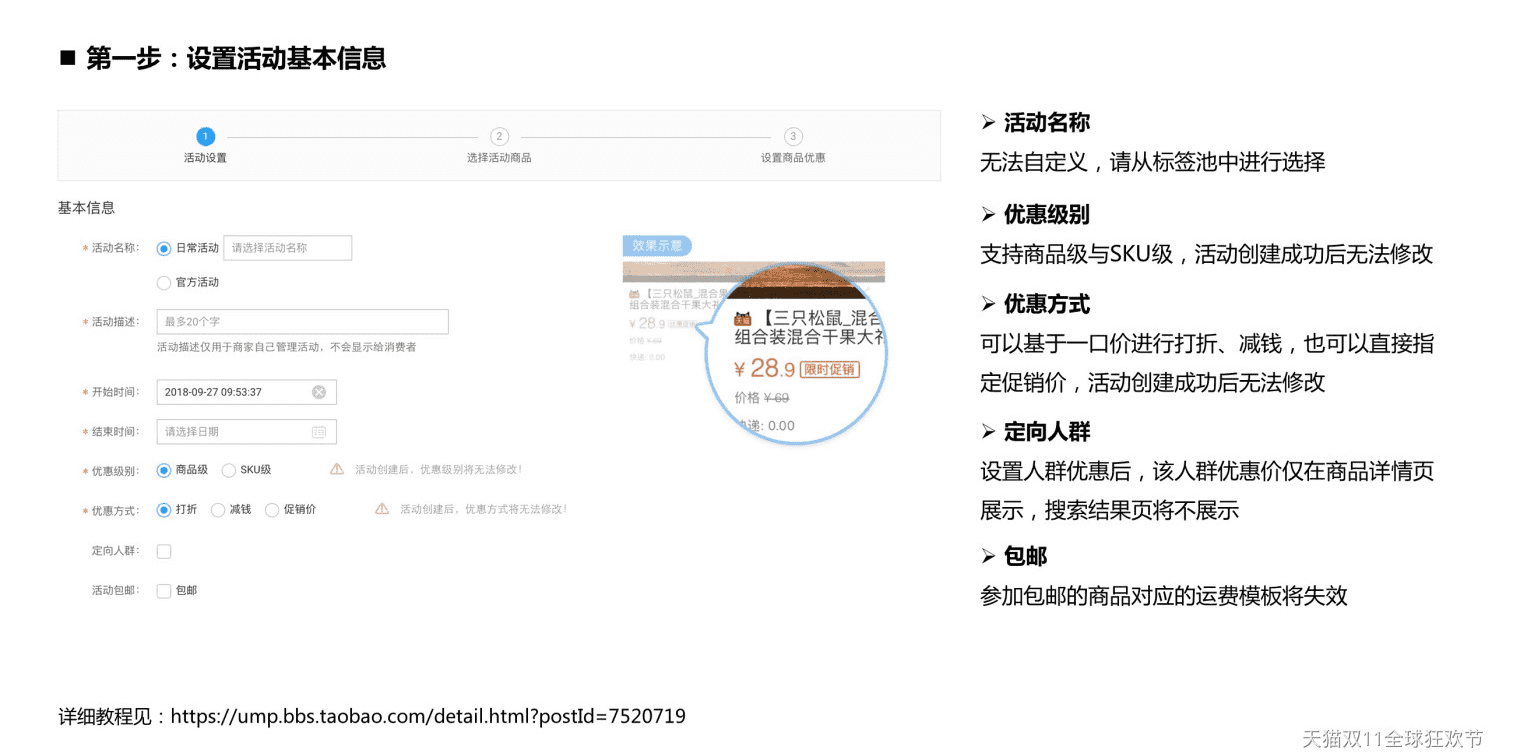Clear the start time with the X icon

click(319, 392)
